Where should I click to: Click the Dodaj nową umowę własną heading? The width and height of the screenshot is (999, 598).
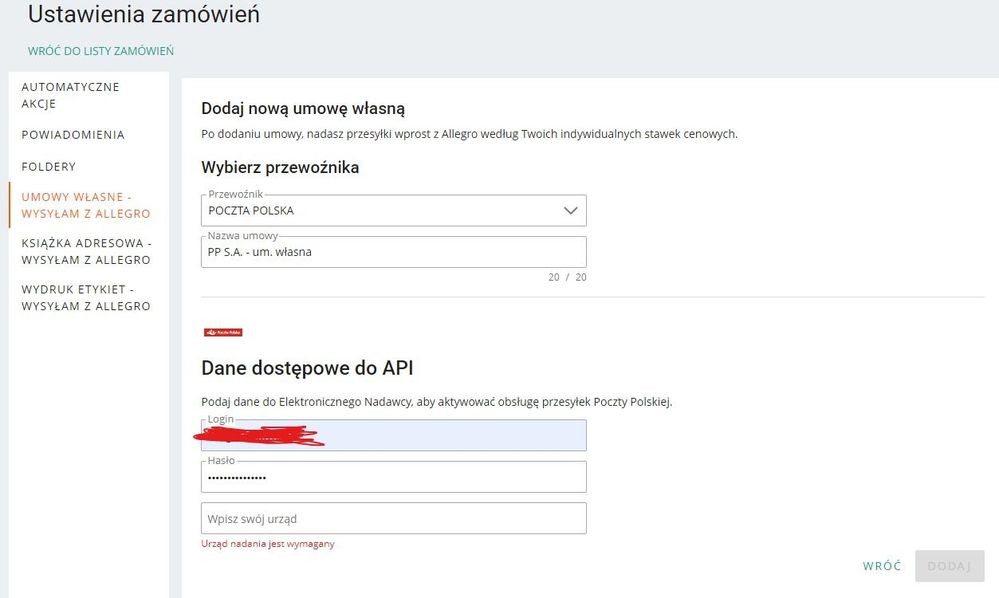(303, 108)
